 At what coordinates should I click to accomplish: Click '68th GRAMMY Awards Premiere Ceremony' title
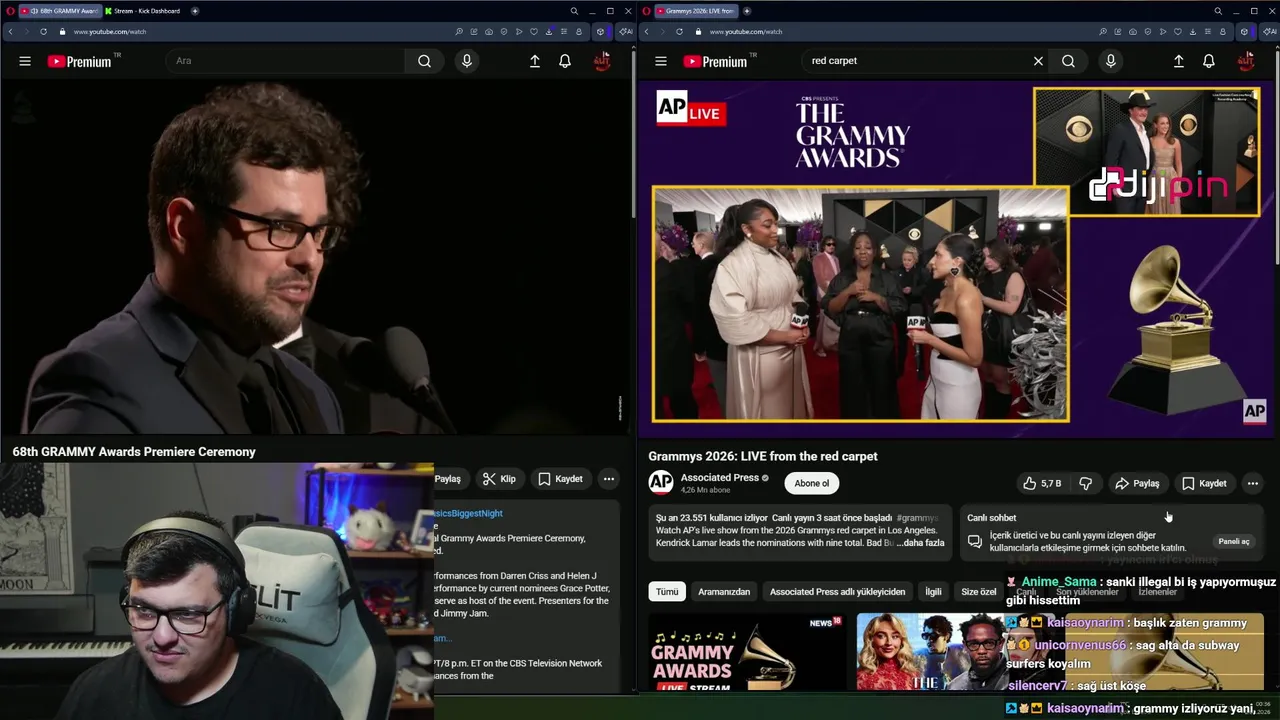[134, 452]
